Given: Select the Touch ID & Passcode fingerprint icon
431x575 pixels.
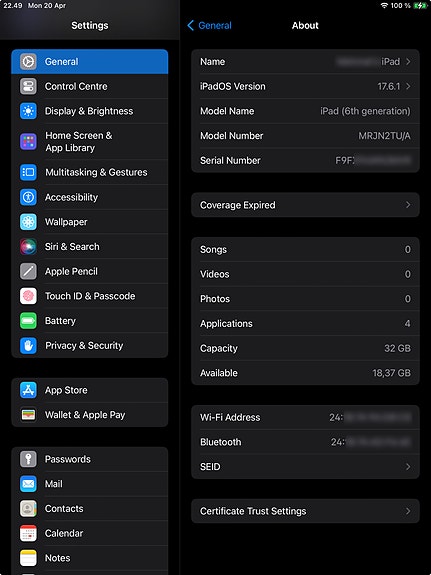Looking at the screenshot, I should [x=28, y=296].
